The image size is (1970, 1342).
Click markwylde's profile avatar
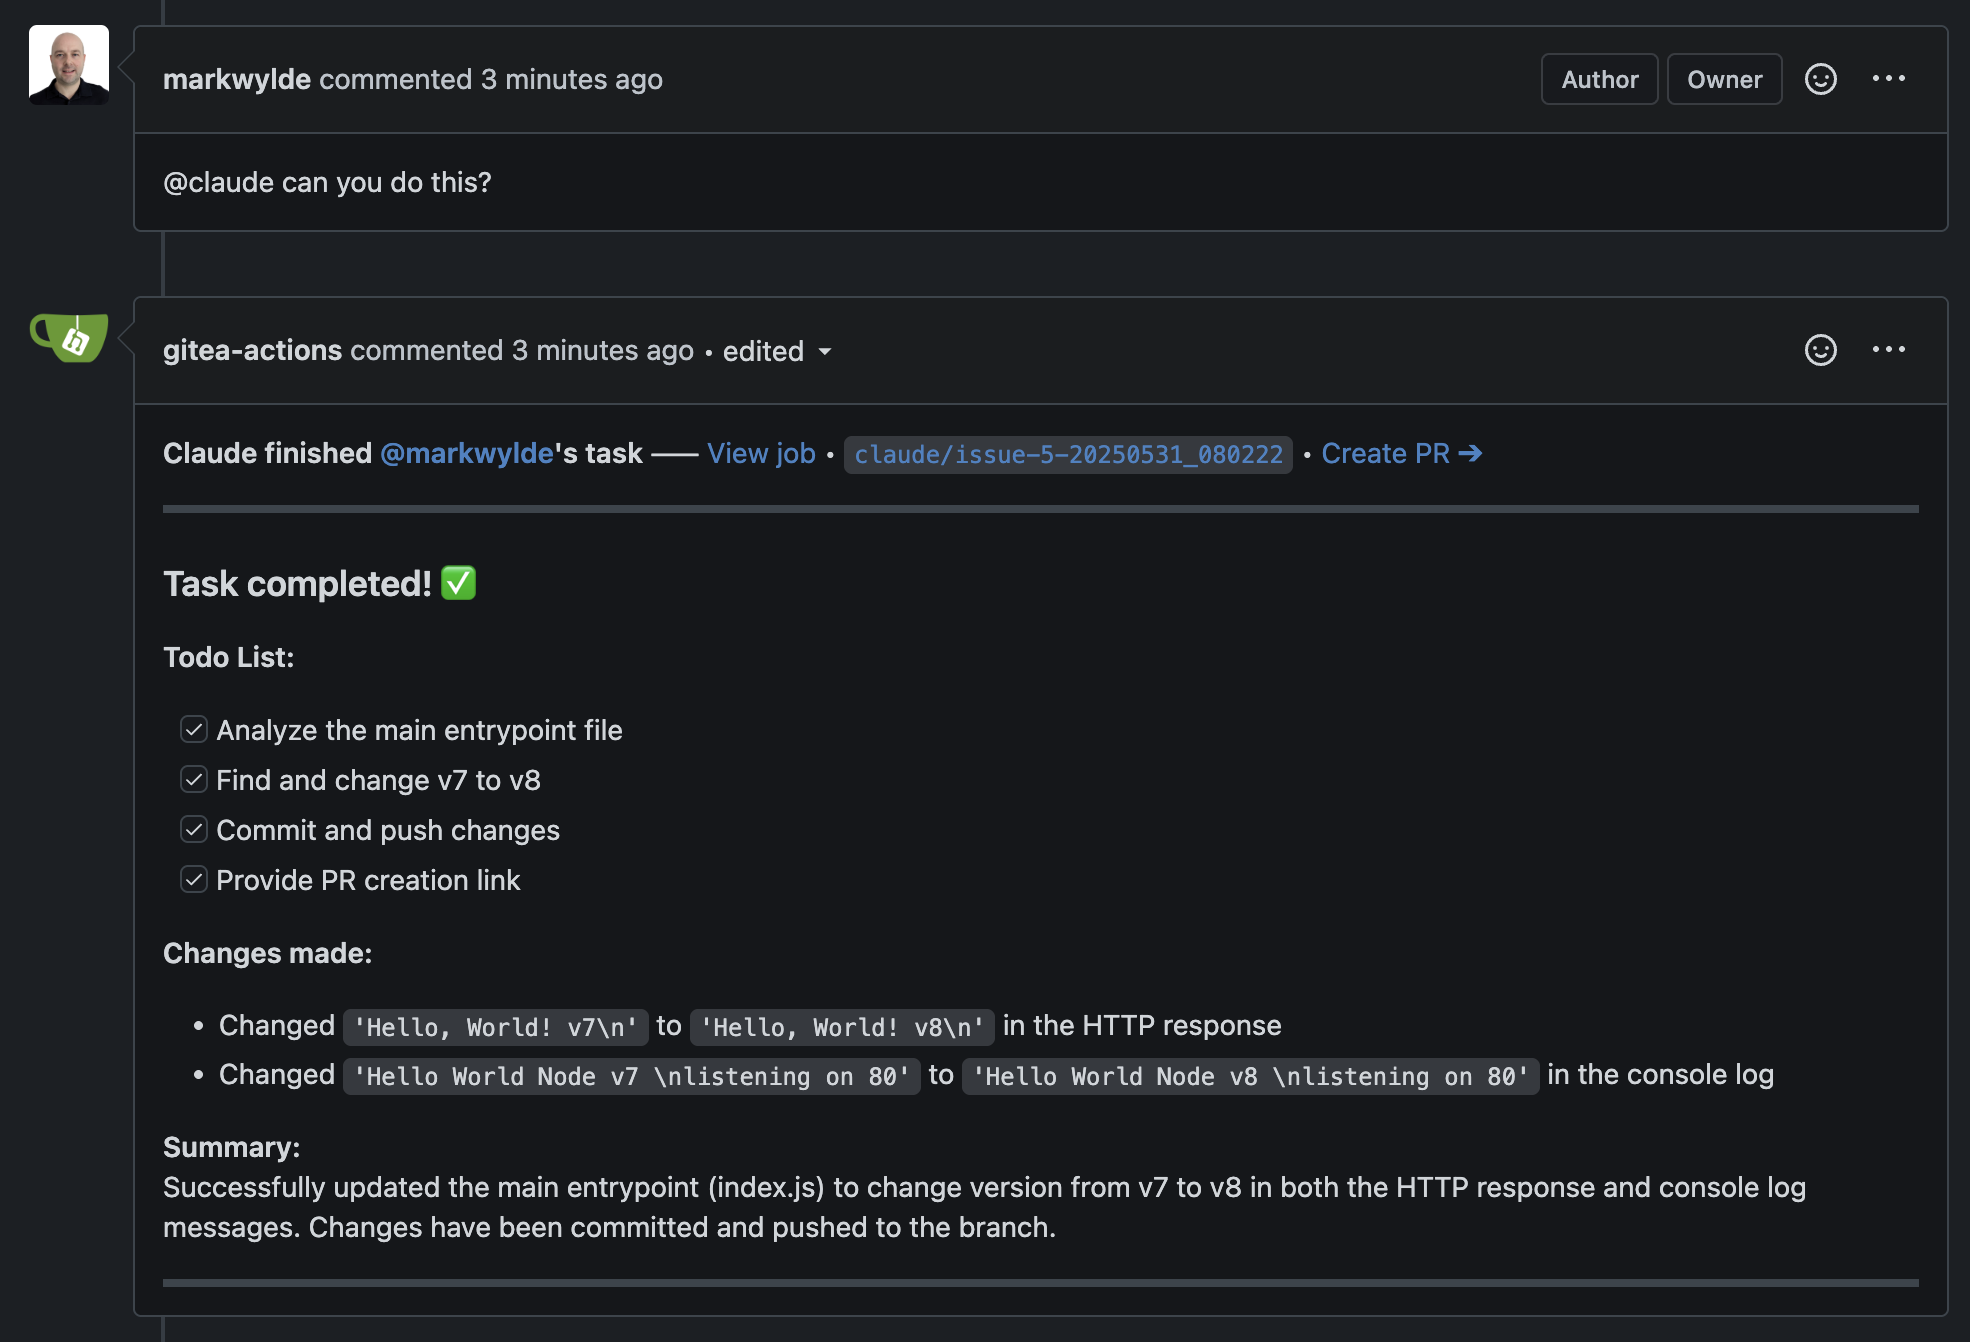[x=69, y=65]
